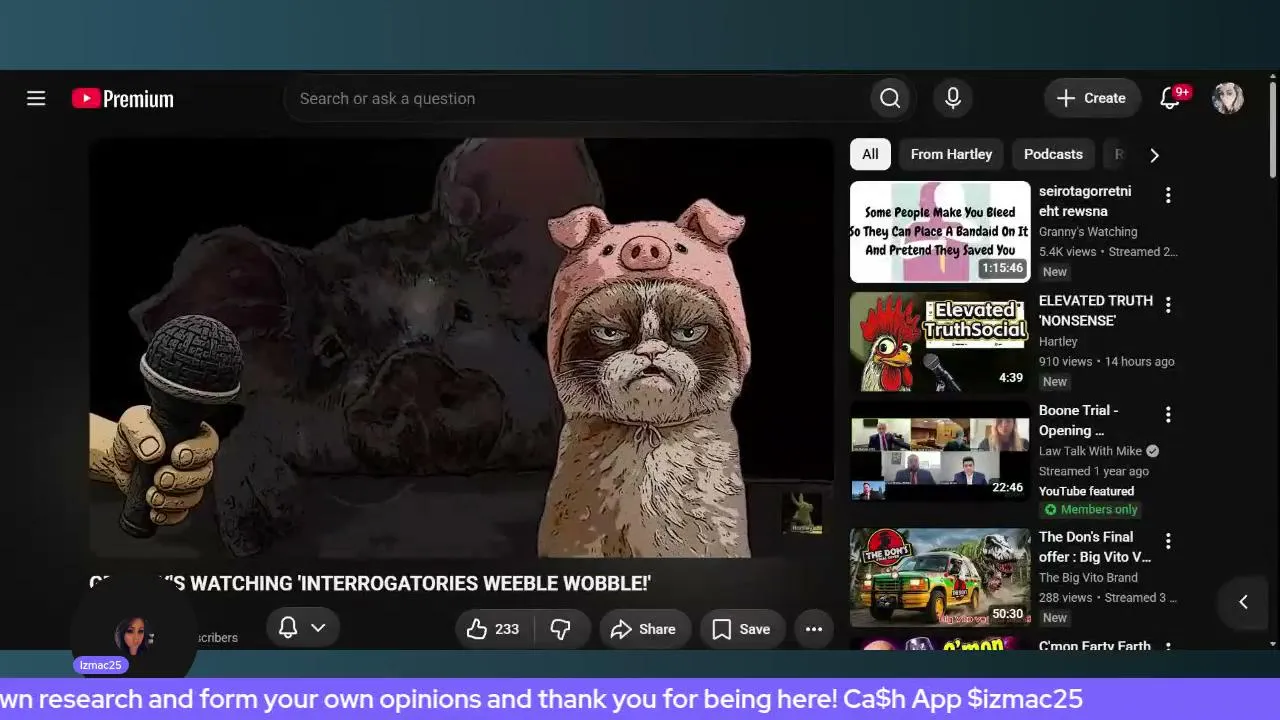The image size is (1280, 720).
Task: Visit the Hartley channel name link
Action: pyautogui.click(x=1058, y=342)
